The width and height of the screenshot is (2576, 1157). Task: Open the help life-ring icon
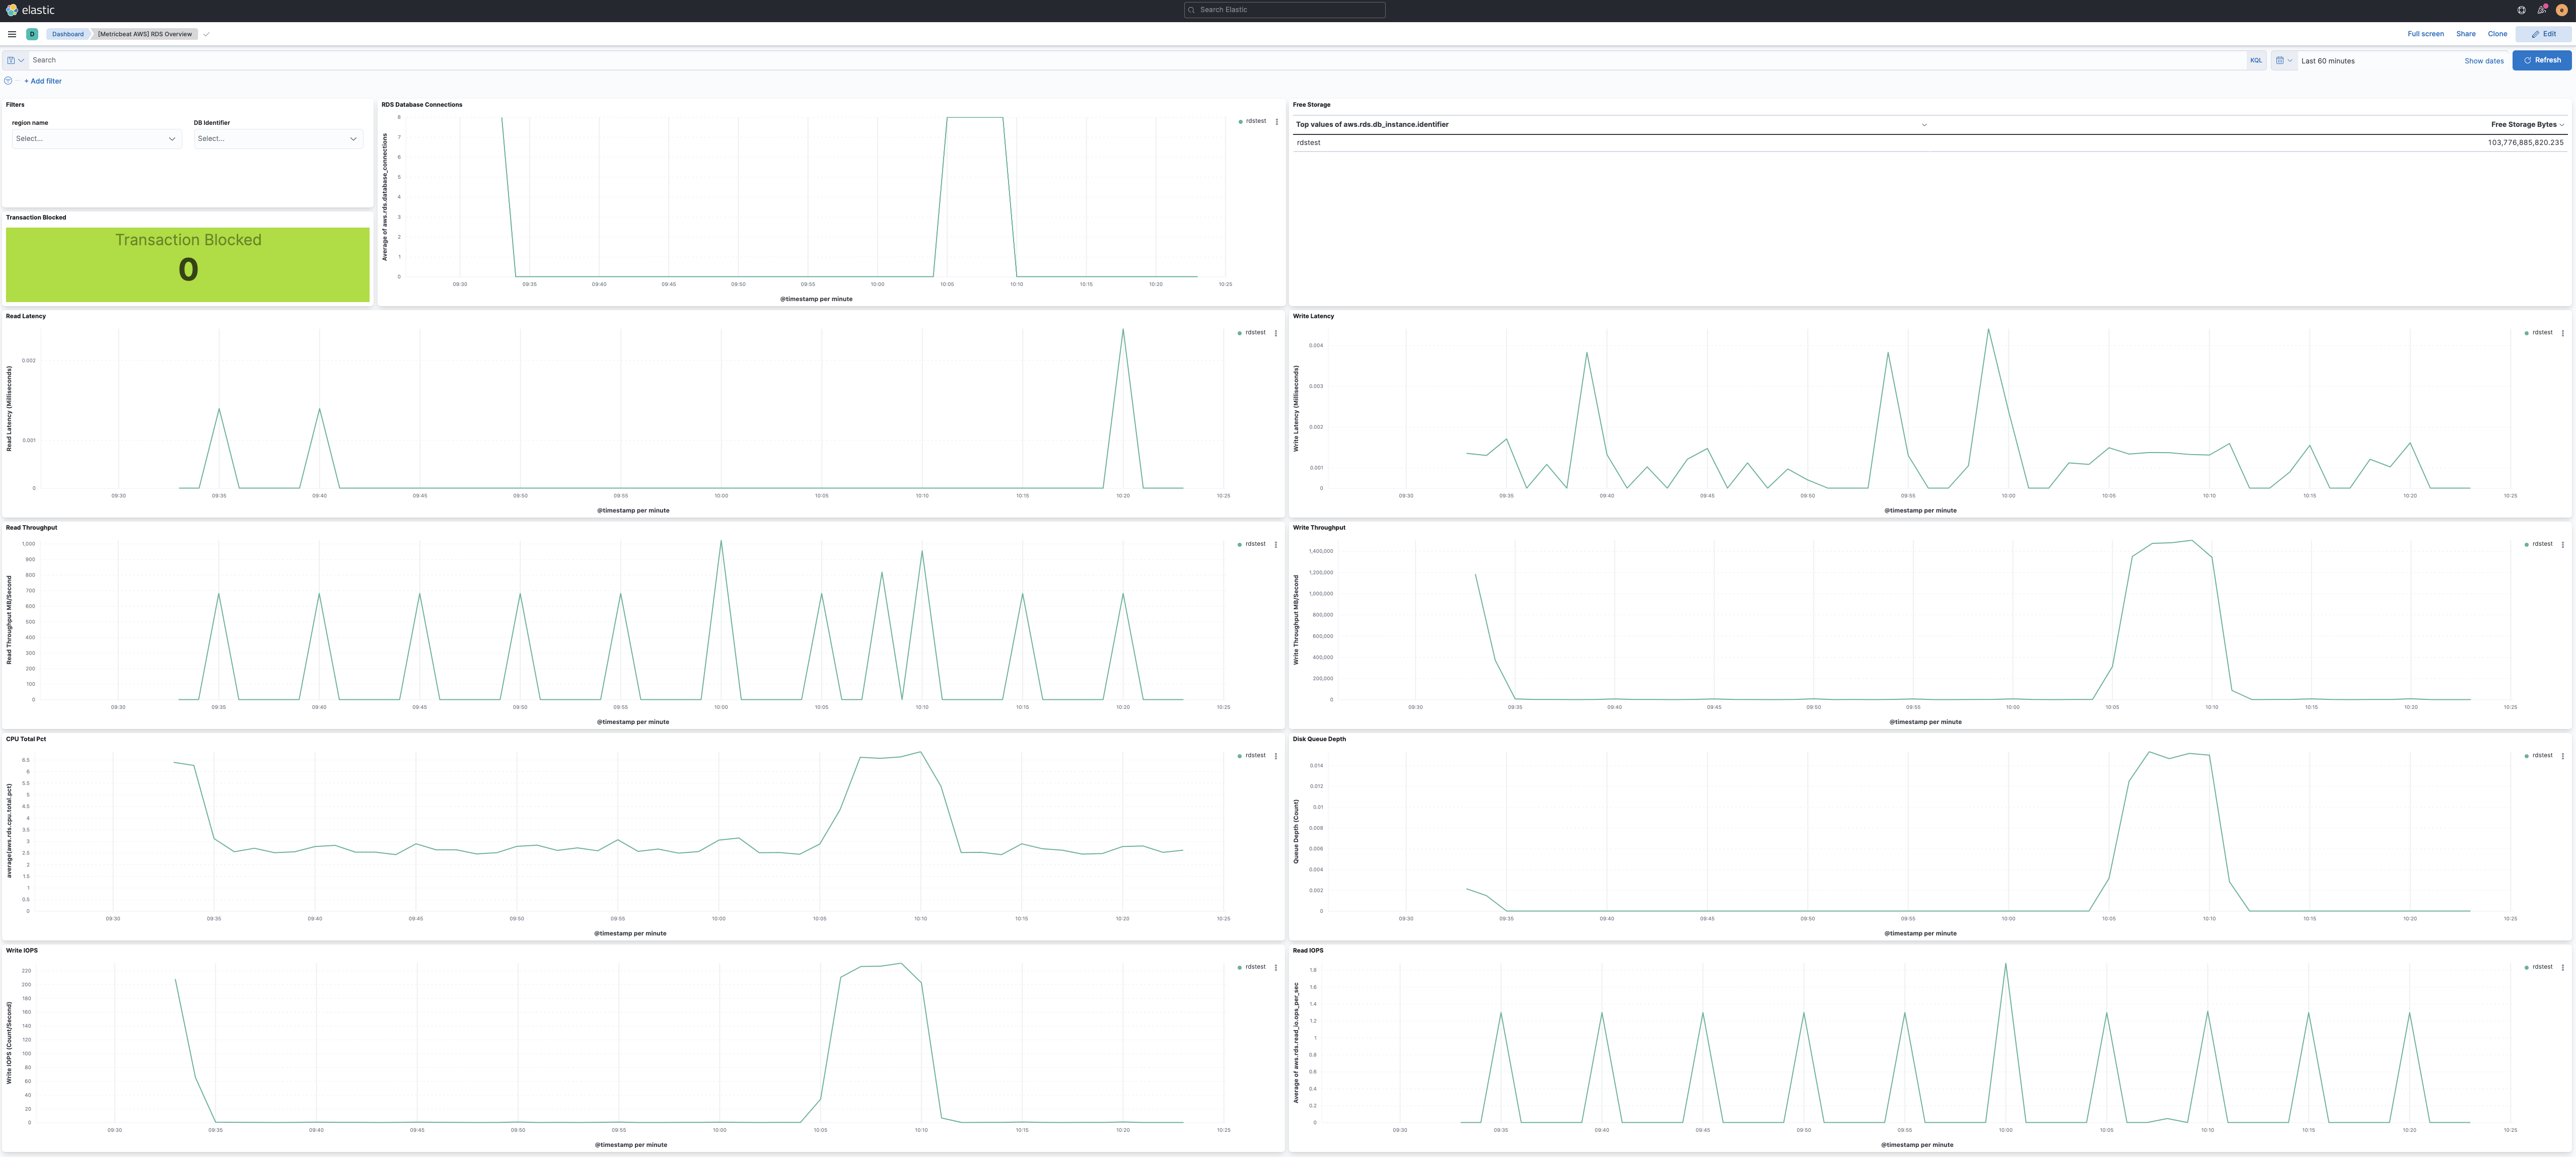2521,9
